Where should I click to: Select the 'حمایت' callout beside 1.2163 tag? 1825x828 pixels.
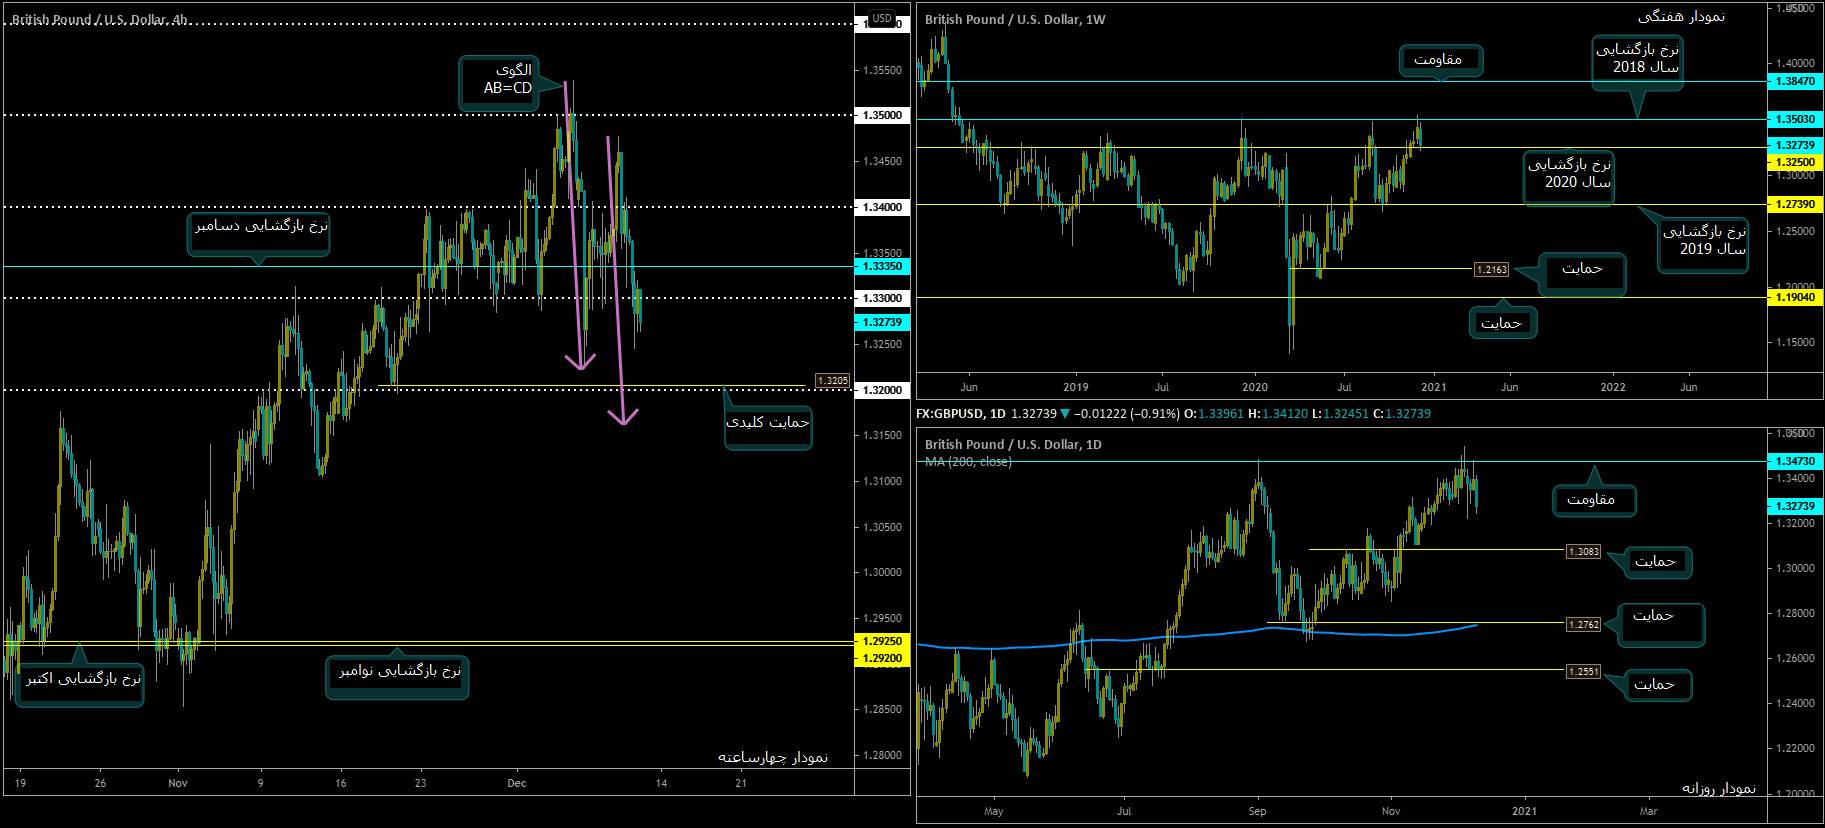[1582, 273]
